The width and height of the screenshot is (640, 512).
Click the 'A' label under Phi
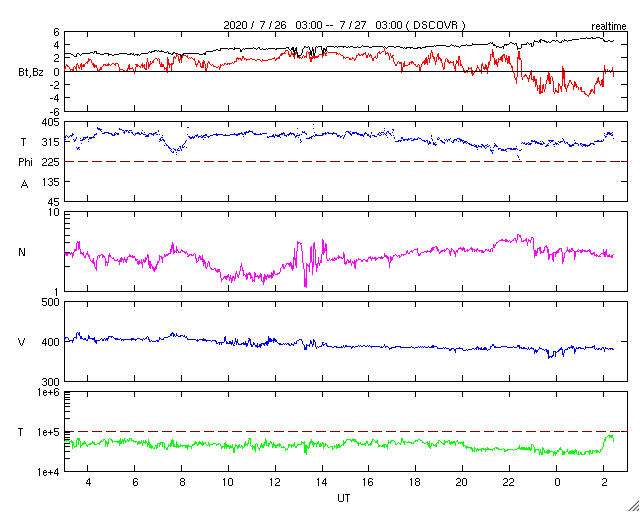click(24, 184)
